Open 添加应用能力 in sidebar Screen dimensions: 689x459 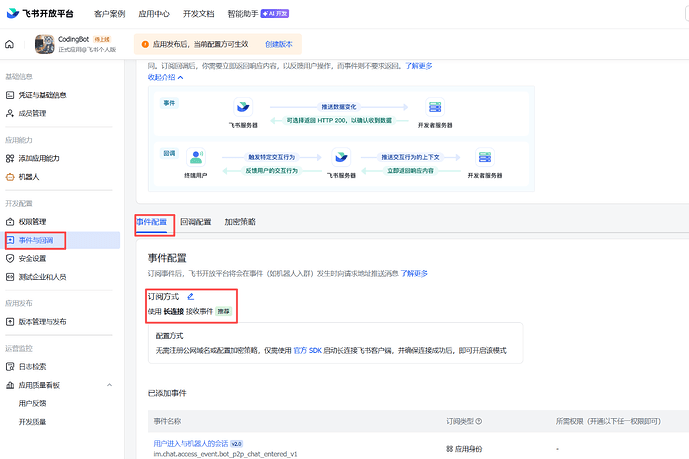(39, 158)
